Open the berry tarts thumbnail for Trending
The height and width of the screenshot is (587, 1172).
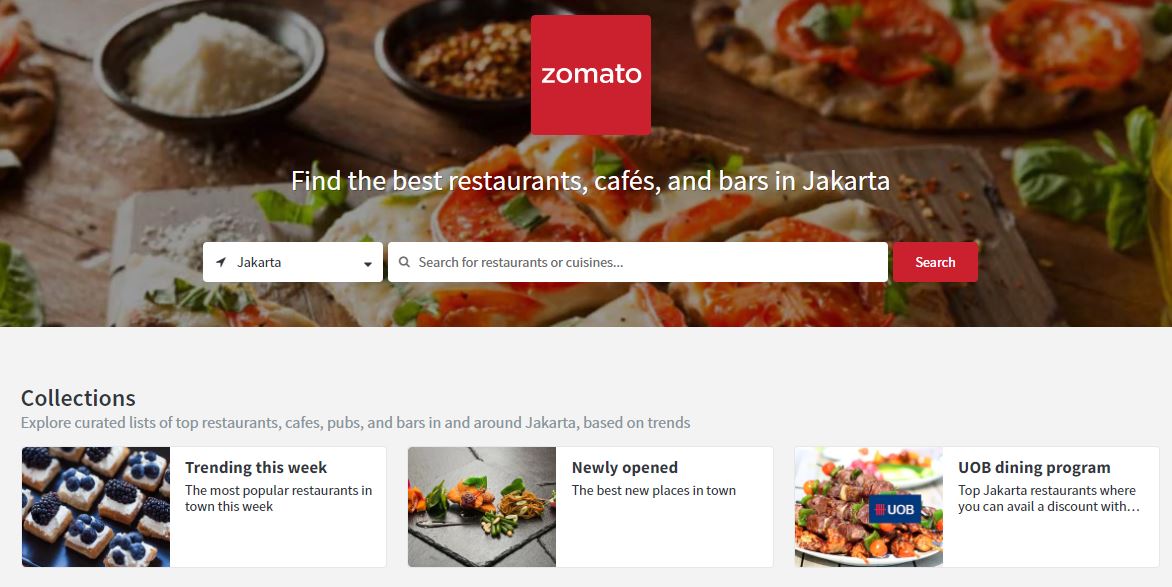(x=96, y=507)
